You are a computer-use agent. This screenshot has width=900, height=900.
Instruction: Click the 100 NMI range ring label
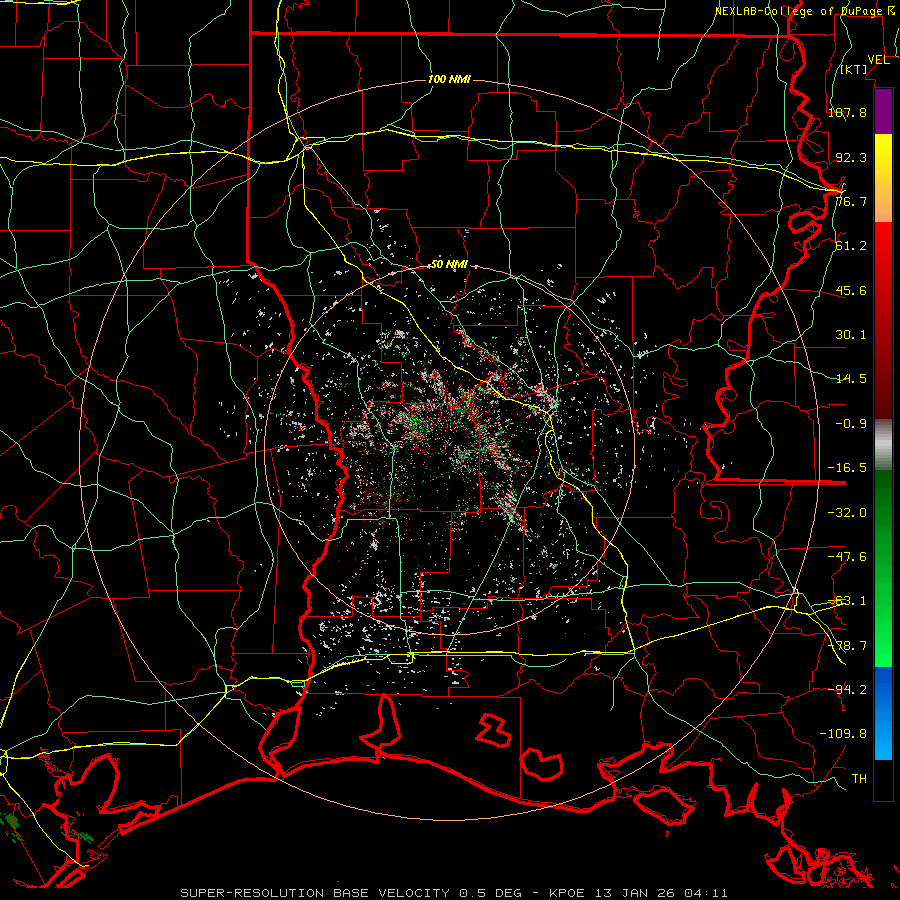[x=449, y=79]
